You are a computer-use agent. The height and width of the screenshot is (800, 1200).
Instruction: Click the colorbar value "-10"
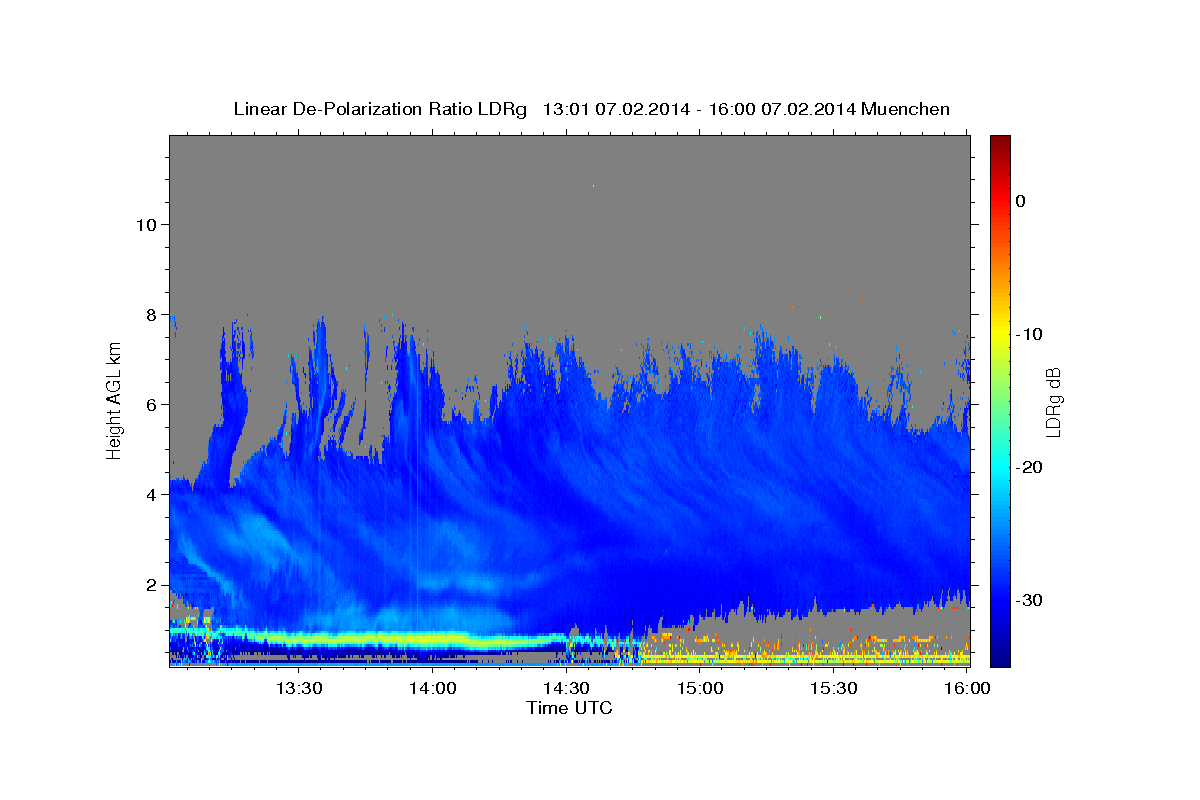tap(1030, 334)
